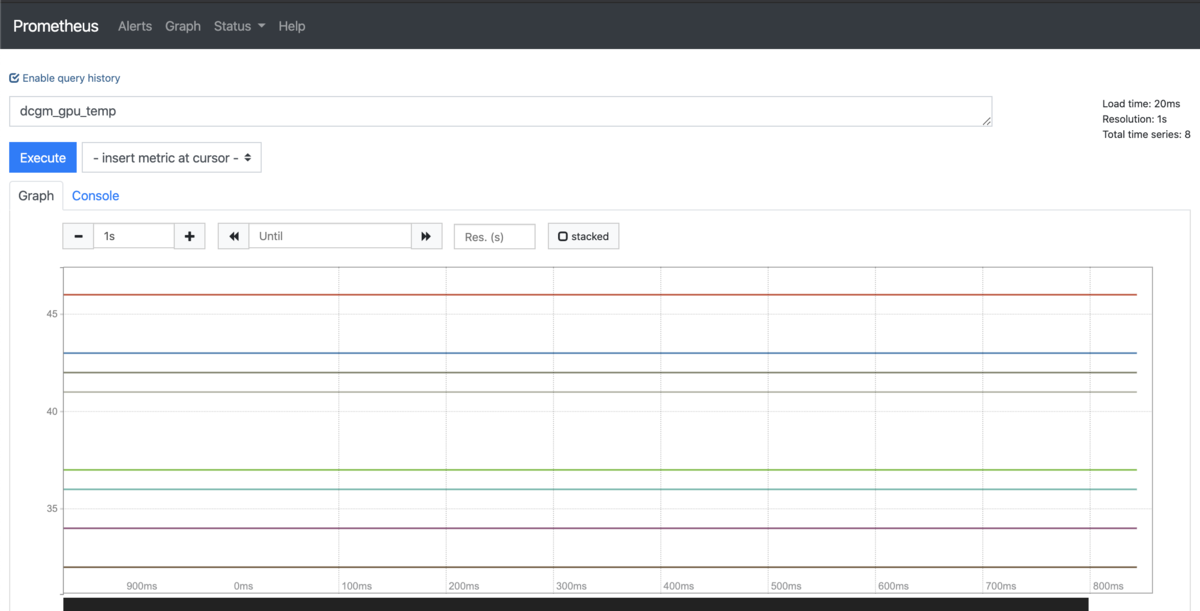1200x611 pixels.
Task: Click the 400ms x-axis label
Action: (x=678, y=586)
